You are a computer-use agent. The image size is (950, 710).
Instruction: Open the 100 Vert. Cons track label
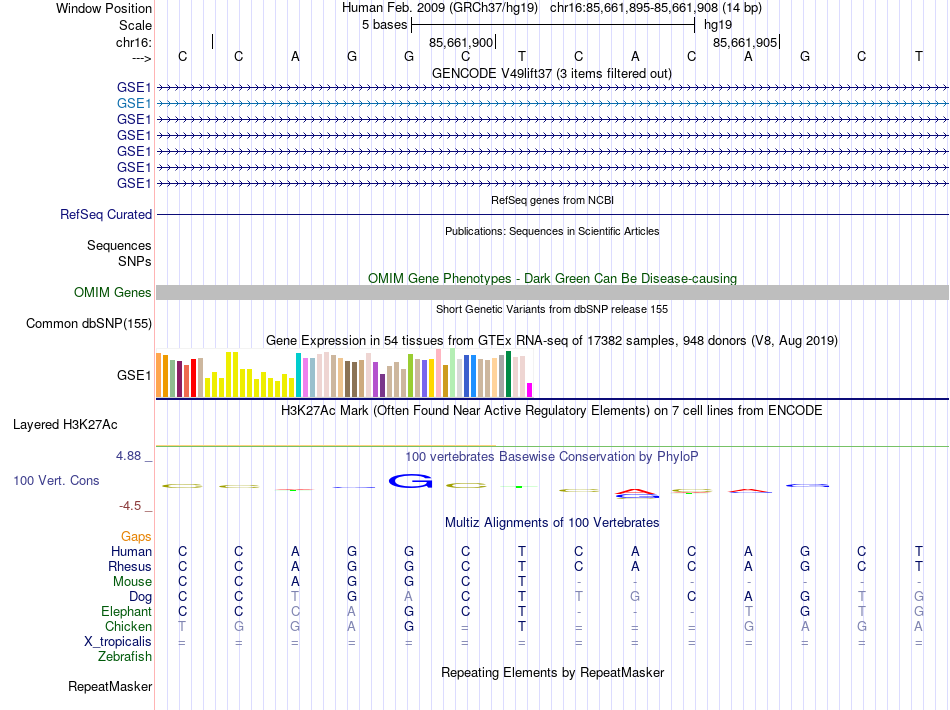(56, 481)
